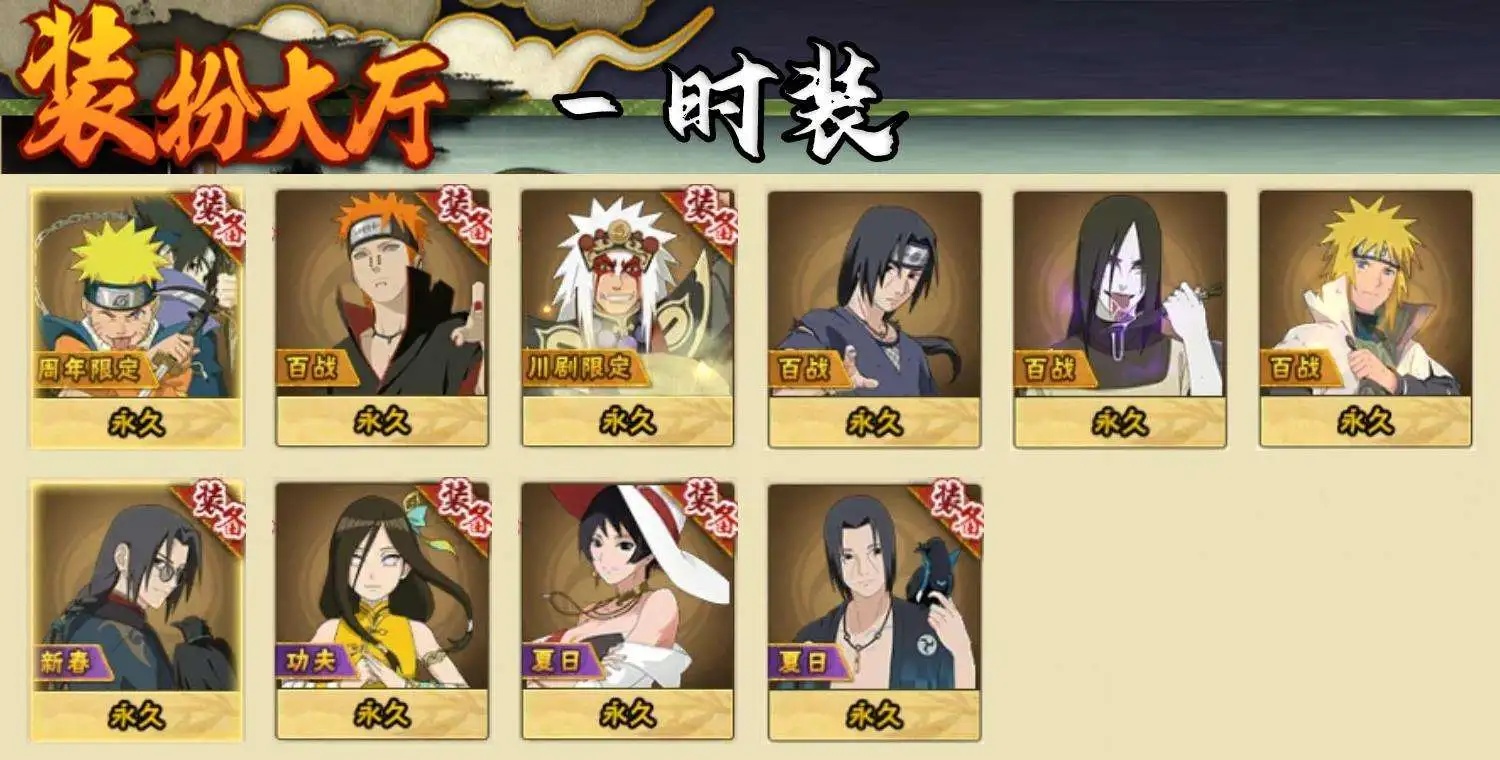Select the 功夫 yellow dress costume card

pyautogui.click(x=382, y=612)
